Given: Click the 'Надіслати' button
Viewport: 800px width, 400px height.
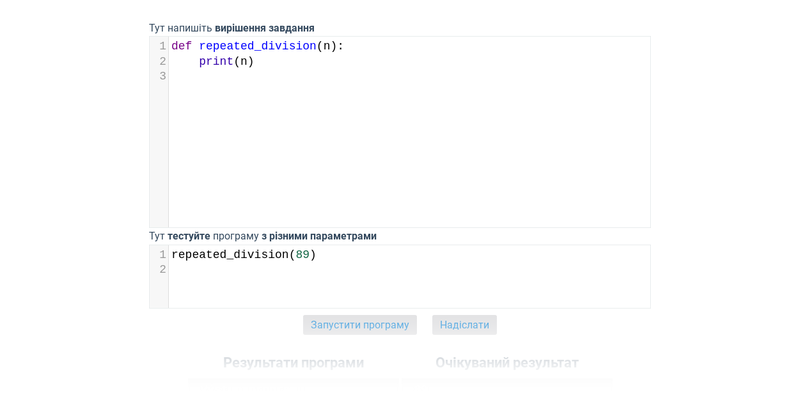Looking at the screenshot, I should pyautogui.click(x=464, y=325).
